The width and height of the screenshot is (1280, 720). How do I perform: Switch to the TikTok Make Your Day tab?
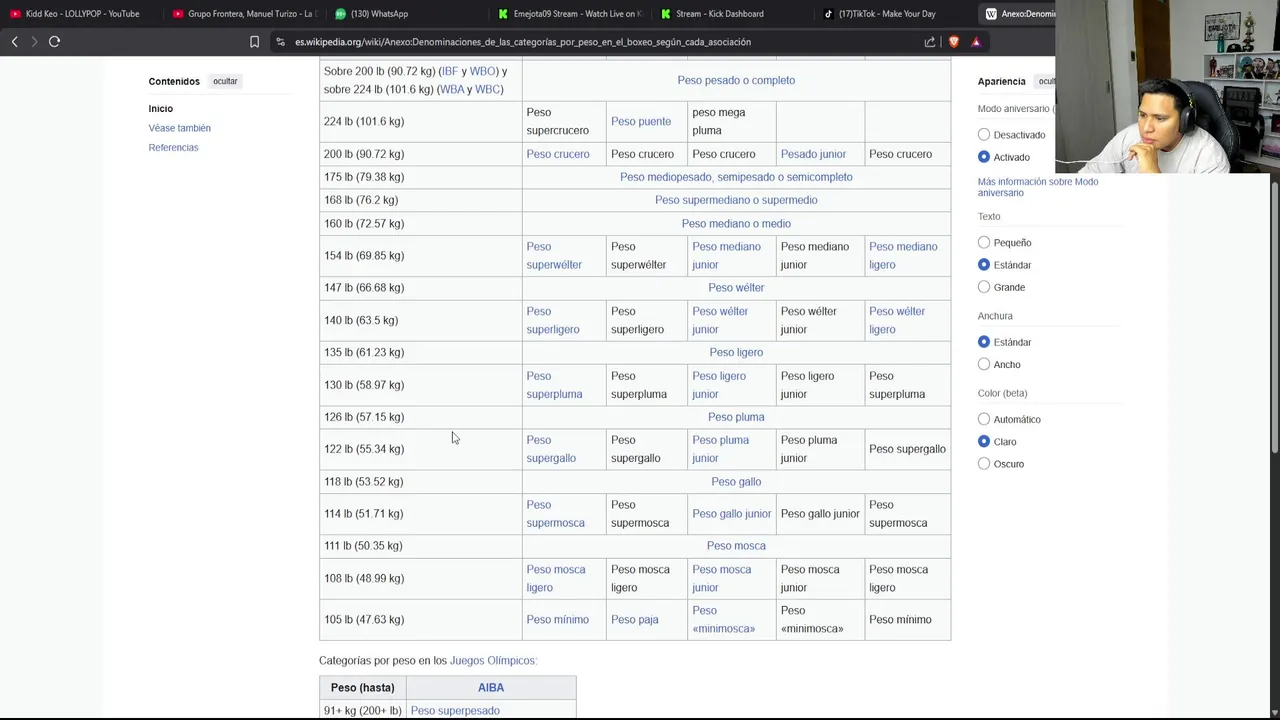[x=880, y=14]
